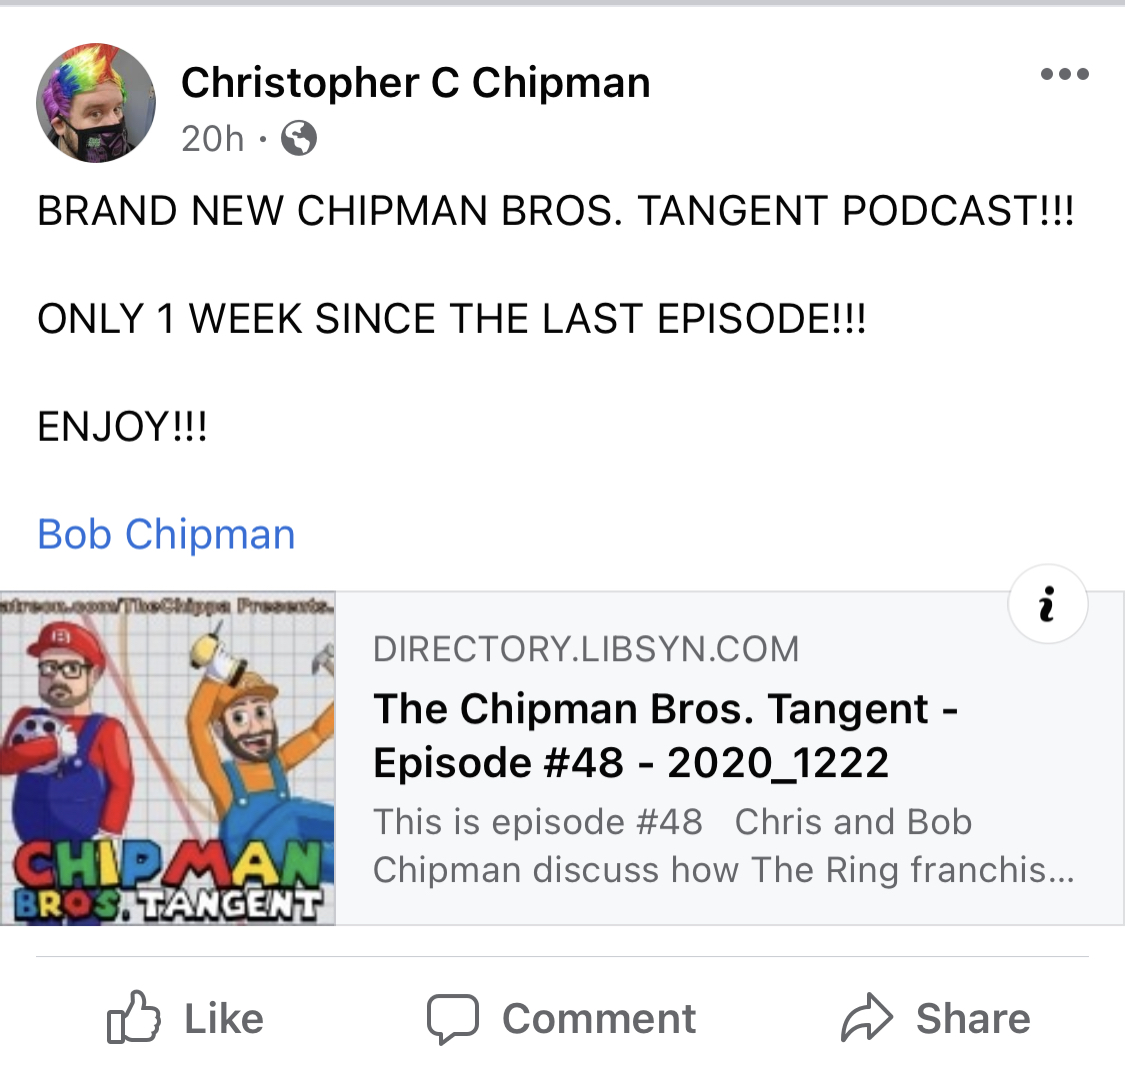Tap the Like button label
The width and height of the screenshot is (1125, 1068).
[x=224, y=1019]
